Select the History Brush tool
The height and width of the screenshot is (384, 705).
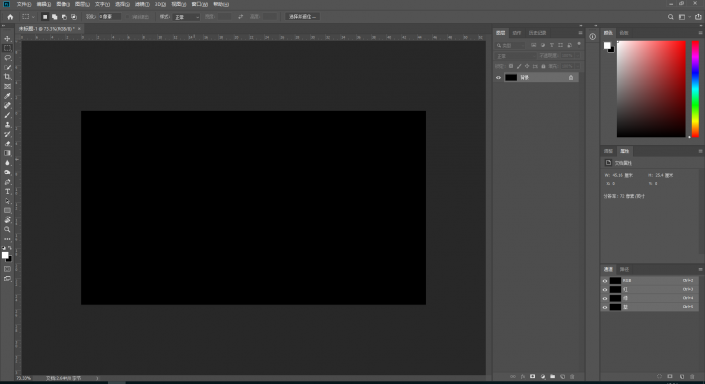pyautogui.click(x=7, y=134)
